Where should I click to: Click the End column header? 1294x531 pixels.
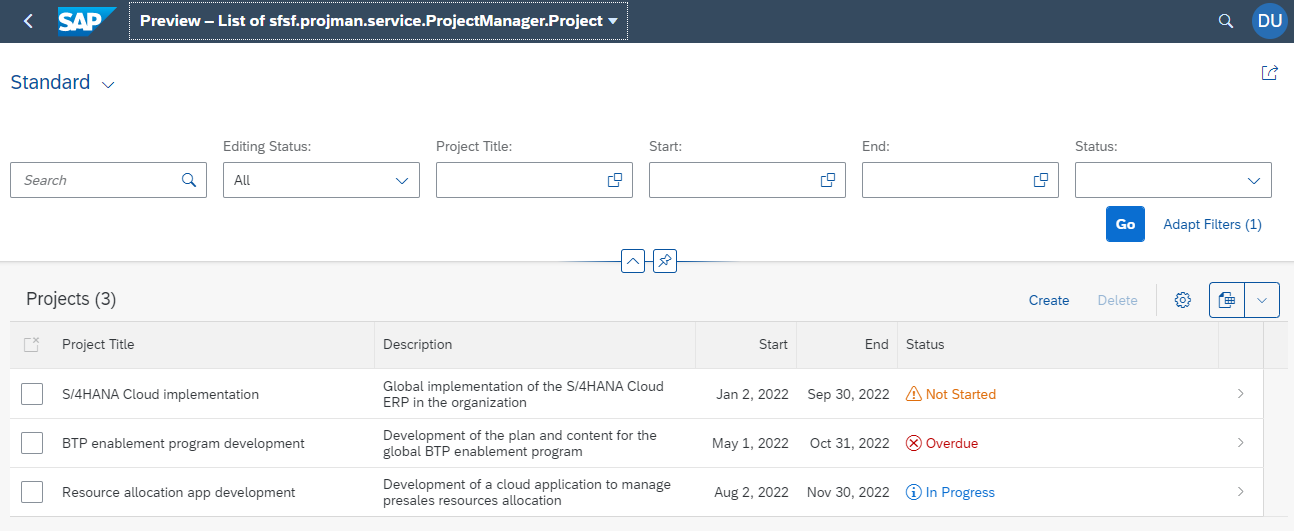(847, 344)
